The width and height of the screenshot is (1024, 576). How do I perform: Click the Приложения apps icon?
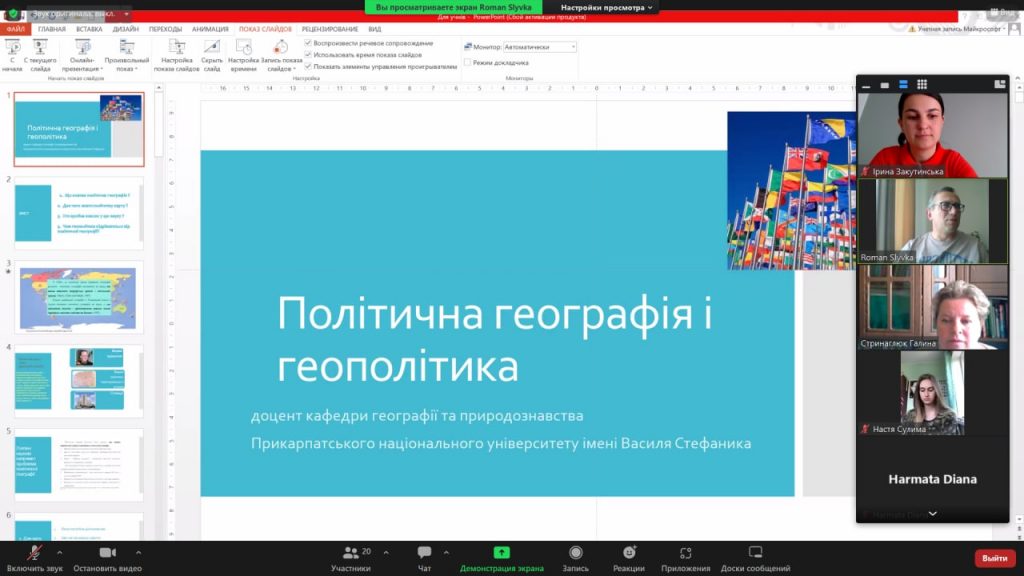point(685,553)
